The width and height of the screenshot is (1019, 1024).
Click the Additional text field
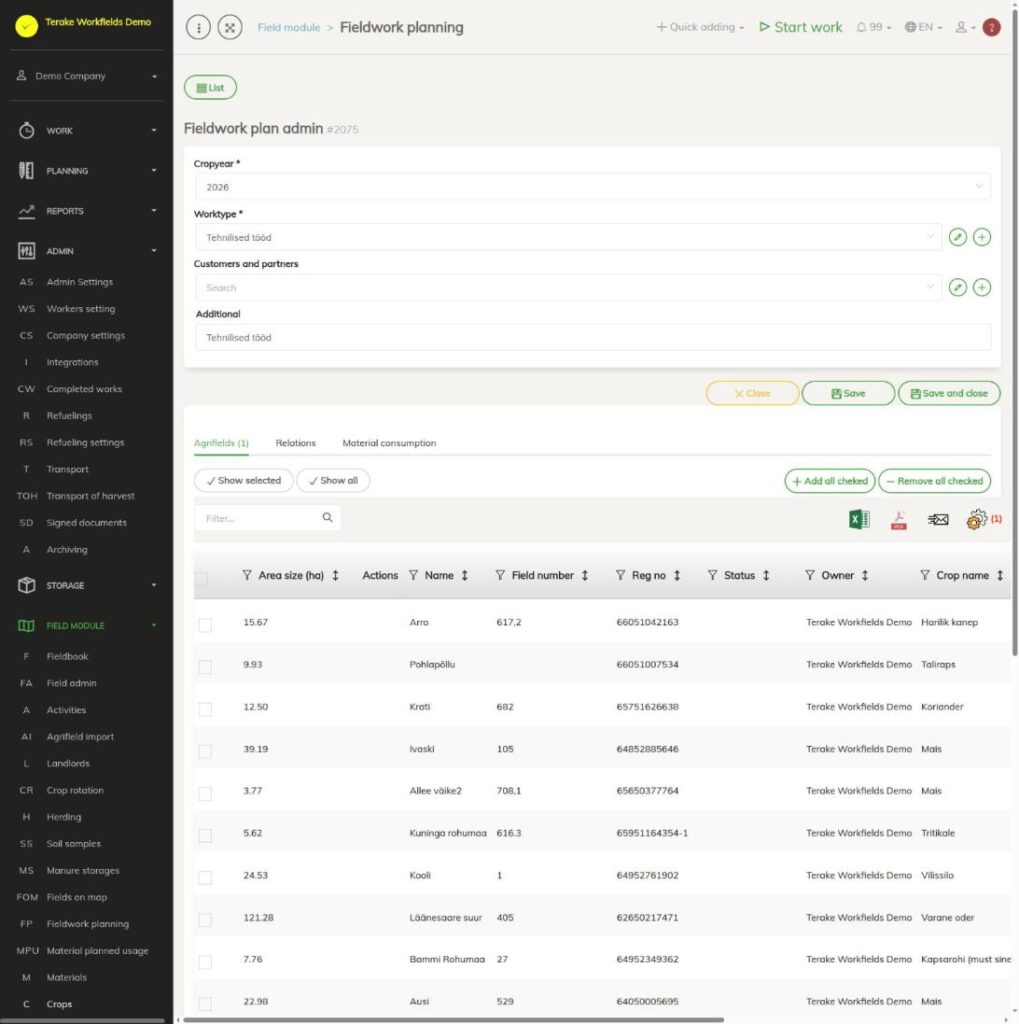(x=592, y=338)
